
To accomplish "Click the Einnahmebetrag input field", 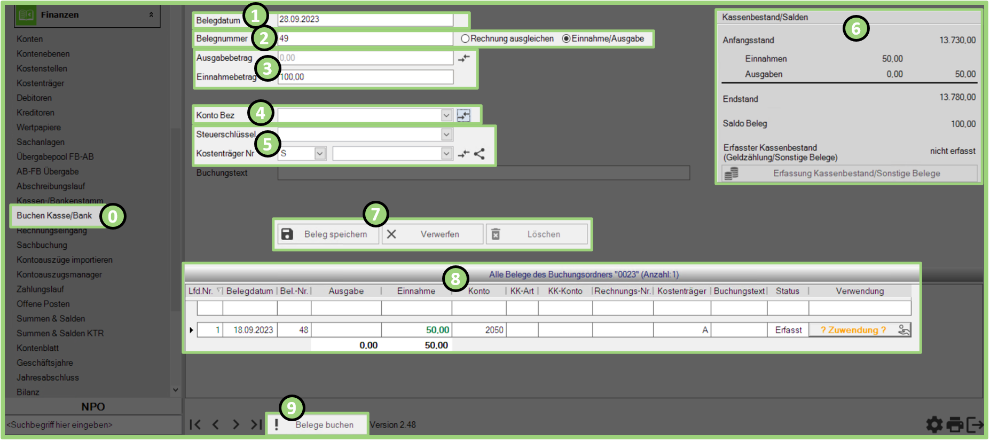I will [365, 77].
